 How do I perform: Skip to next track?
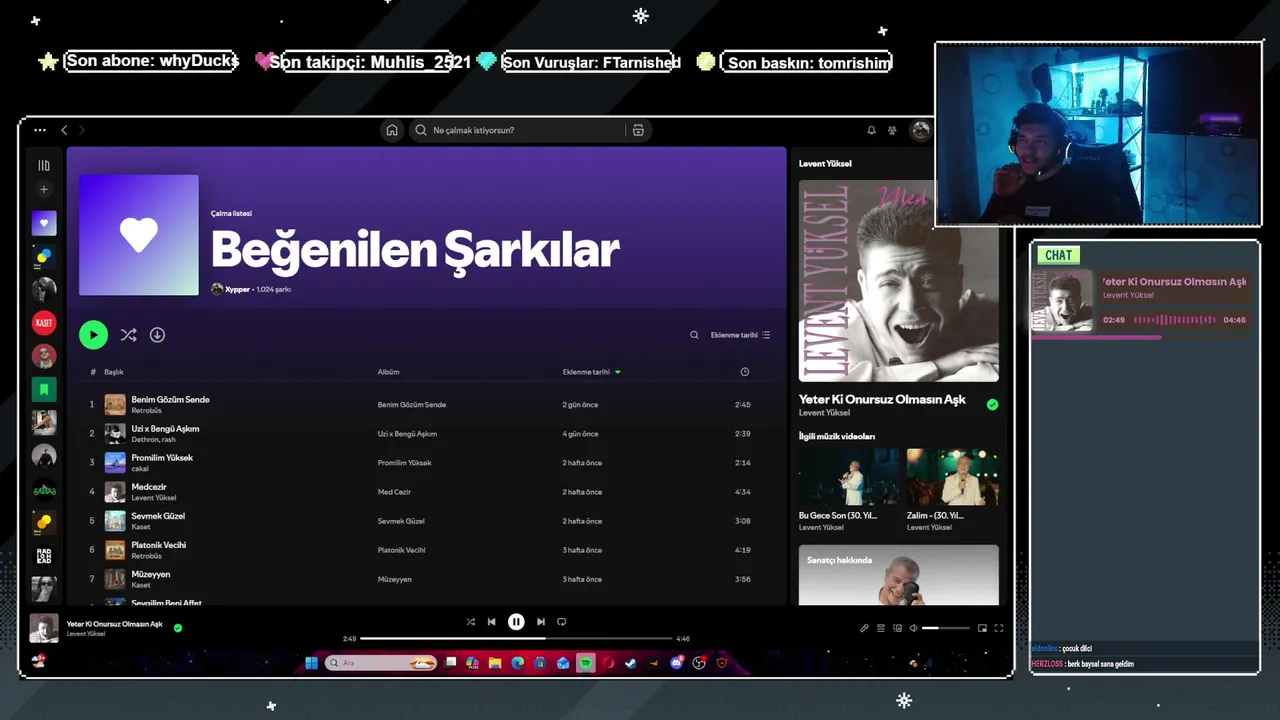tap(540, 622)
